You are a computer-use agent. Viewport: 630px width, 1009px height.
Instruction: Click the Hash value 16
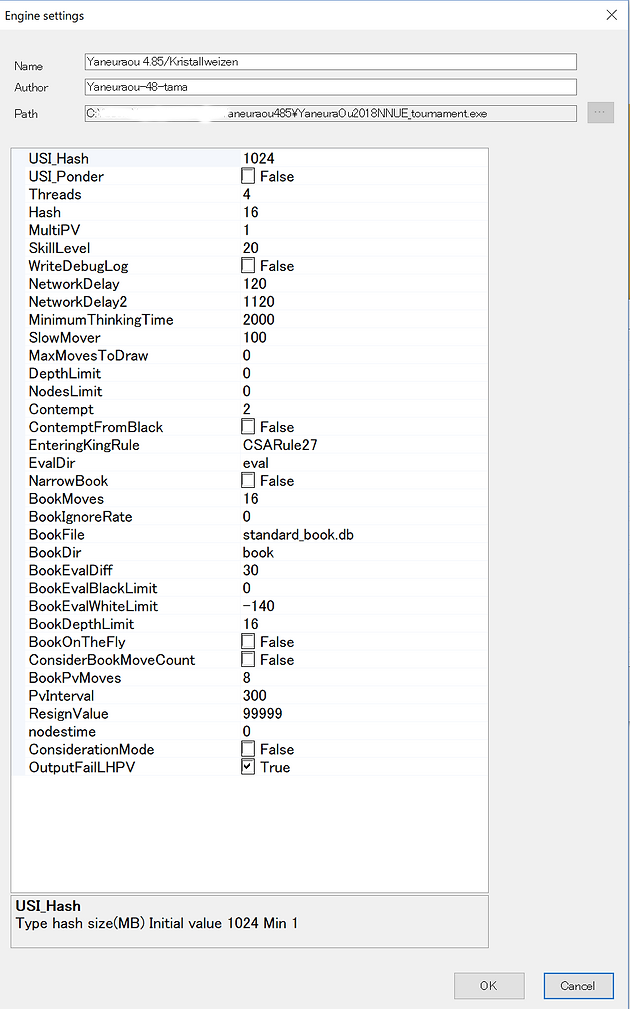tap(250, 212)
